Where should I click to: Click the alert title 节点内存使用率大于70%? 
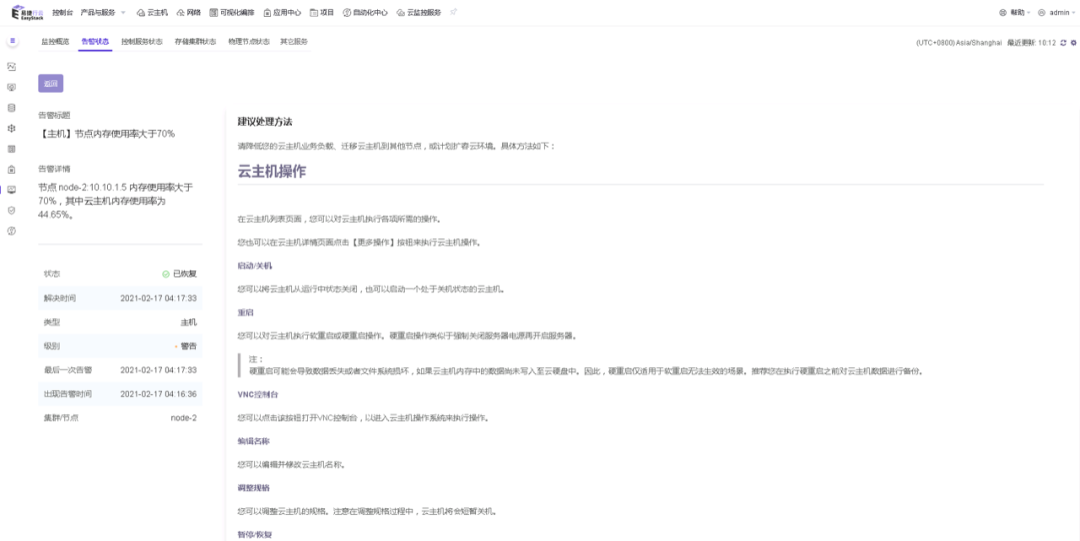click(107, 134)
